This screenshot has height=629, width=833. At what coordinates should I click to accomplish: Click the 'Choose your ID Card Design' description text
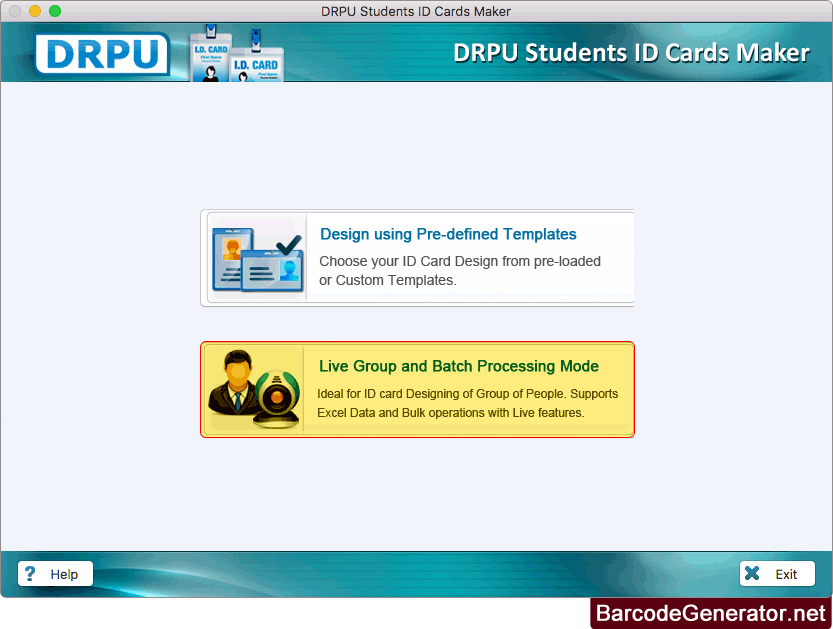click(460, 270)
